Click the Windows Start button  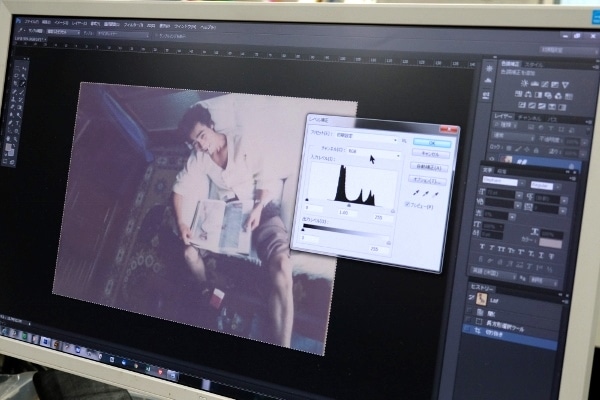pos(5,331)
